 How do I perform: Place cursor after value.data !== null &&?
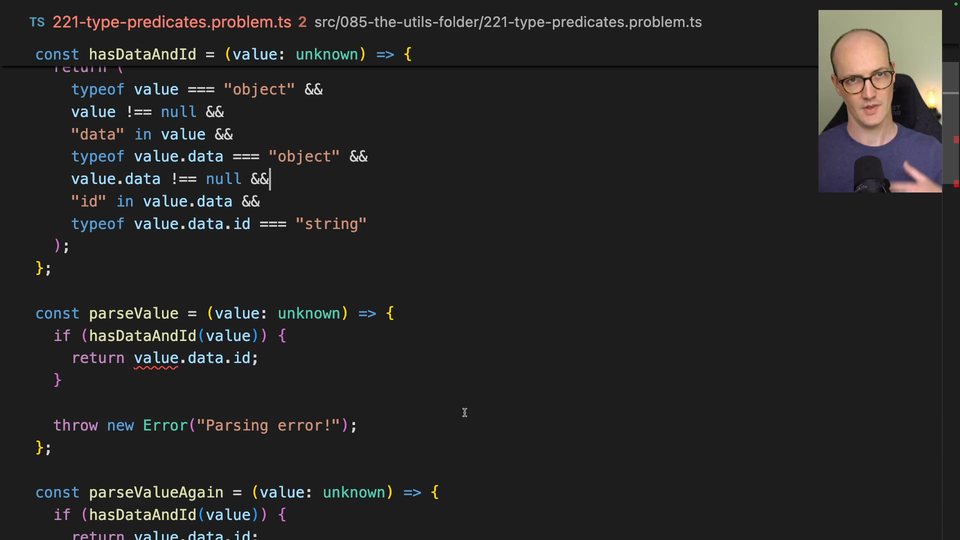point(271,179)
